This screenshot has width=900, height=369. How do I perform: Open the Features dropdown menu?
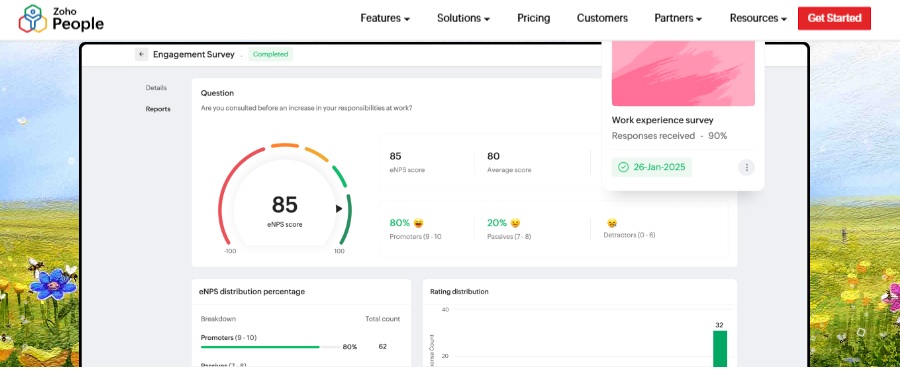tap(385, 18)
